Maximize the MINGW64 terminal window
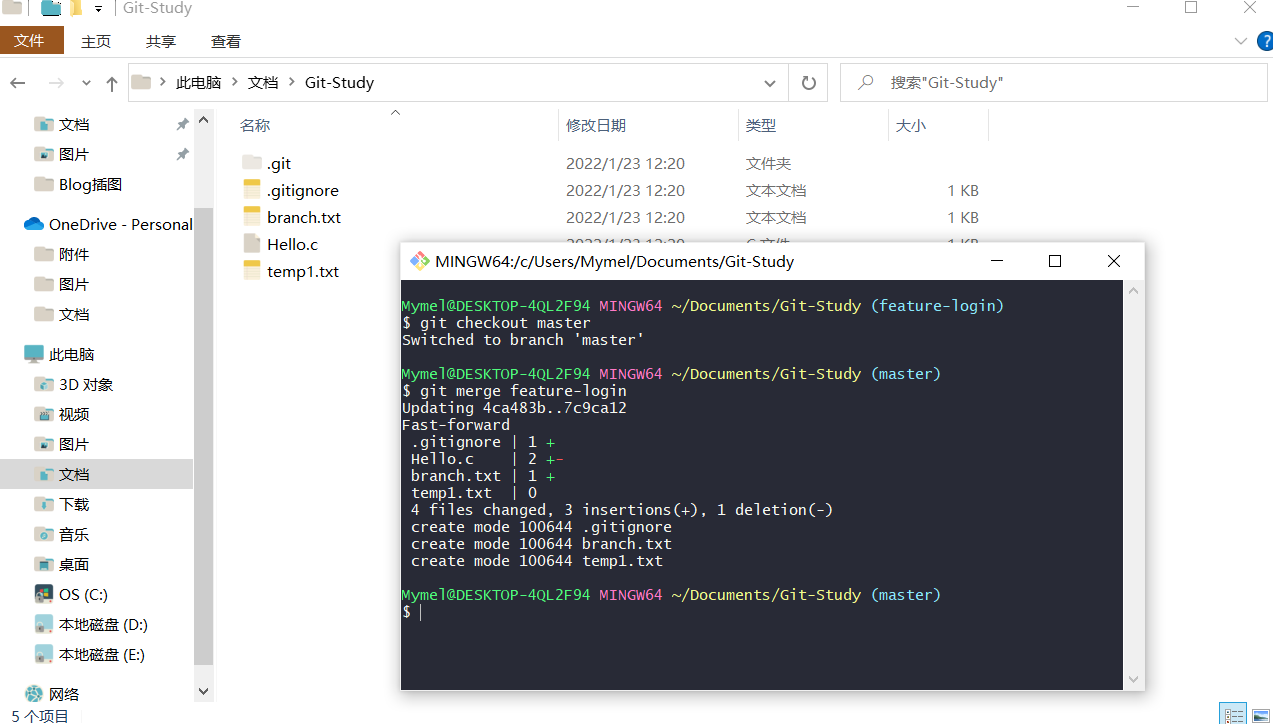The width and height of the screenshot is (1273, 724). [x=1054, y=261]
